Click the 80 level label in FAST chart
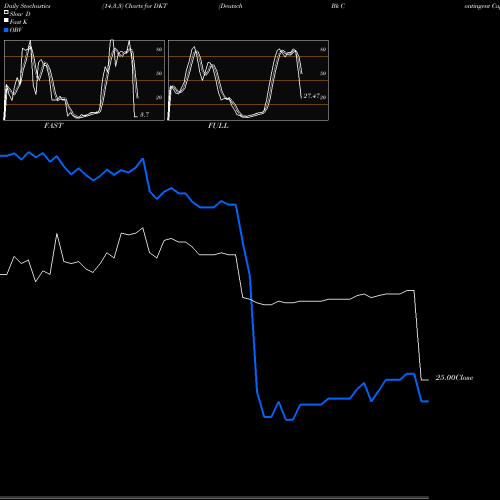 [x=159, y=49]
